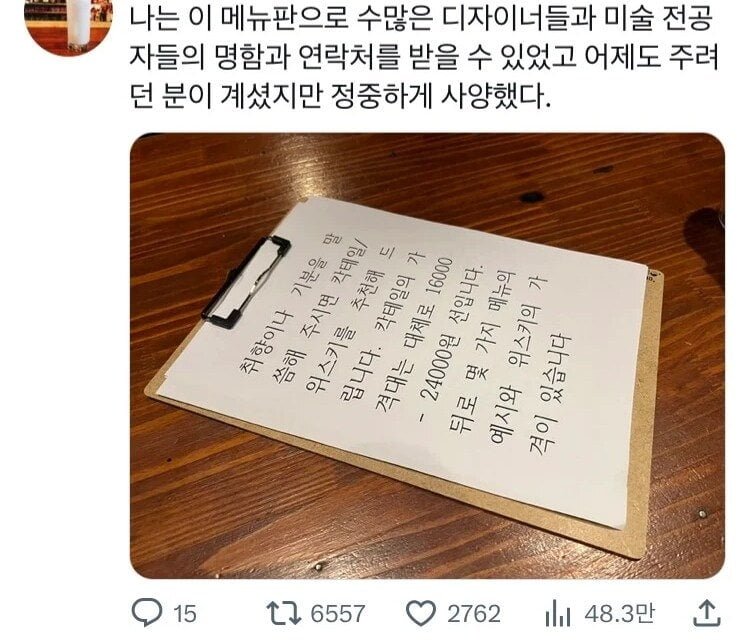
Task: Click tweet line ending 정중하게 사양했다
Action: pyautogui.click(x=341, y=97)
